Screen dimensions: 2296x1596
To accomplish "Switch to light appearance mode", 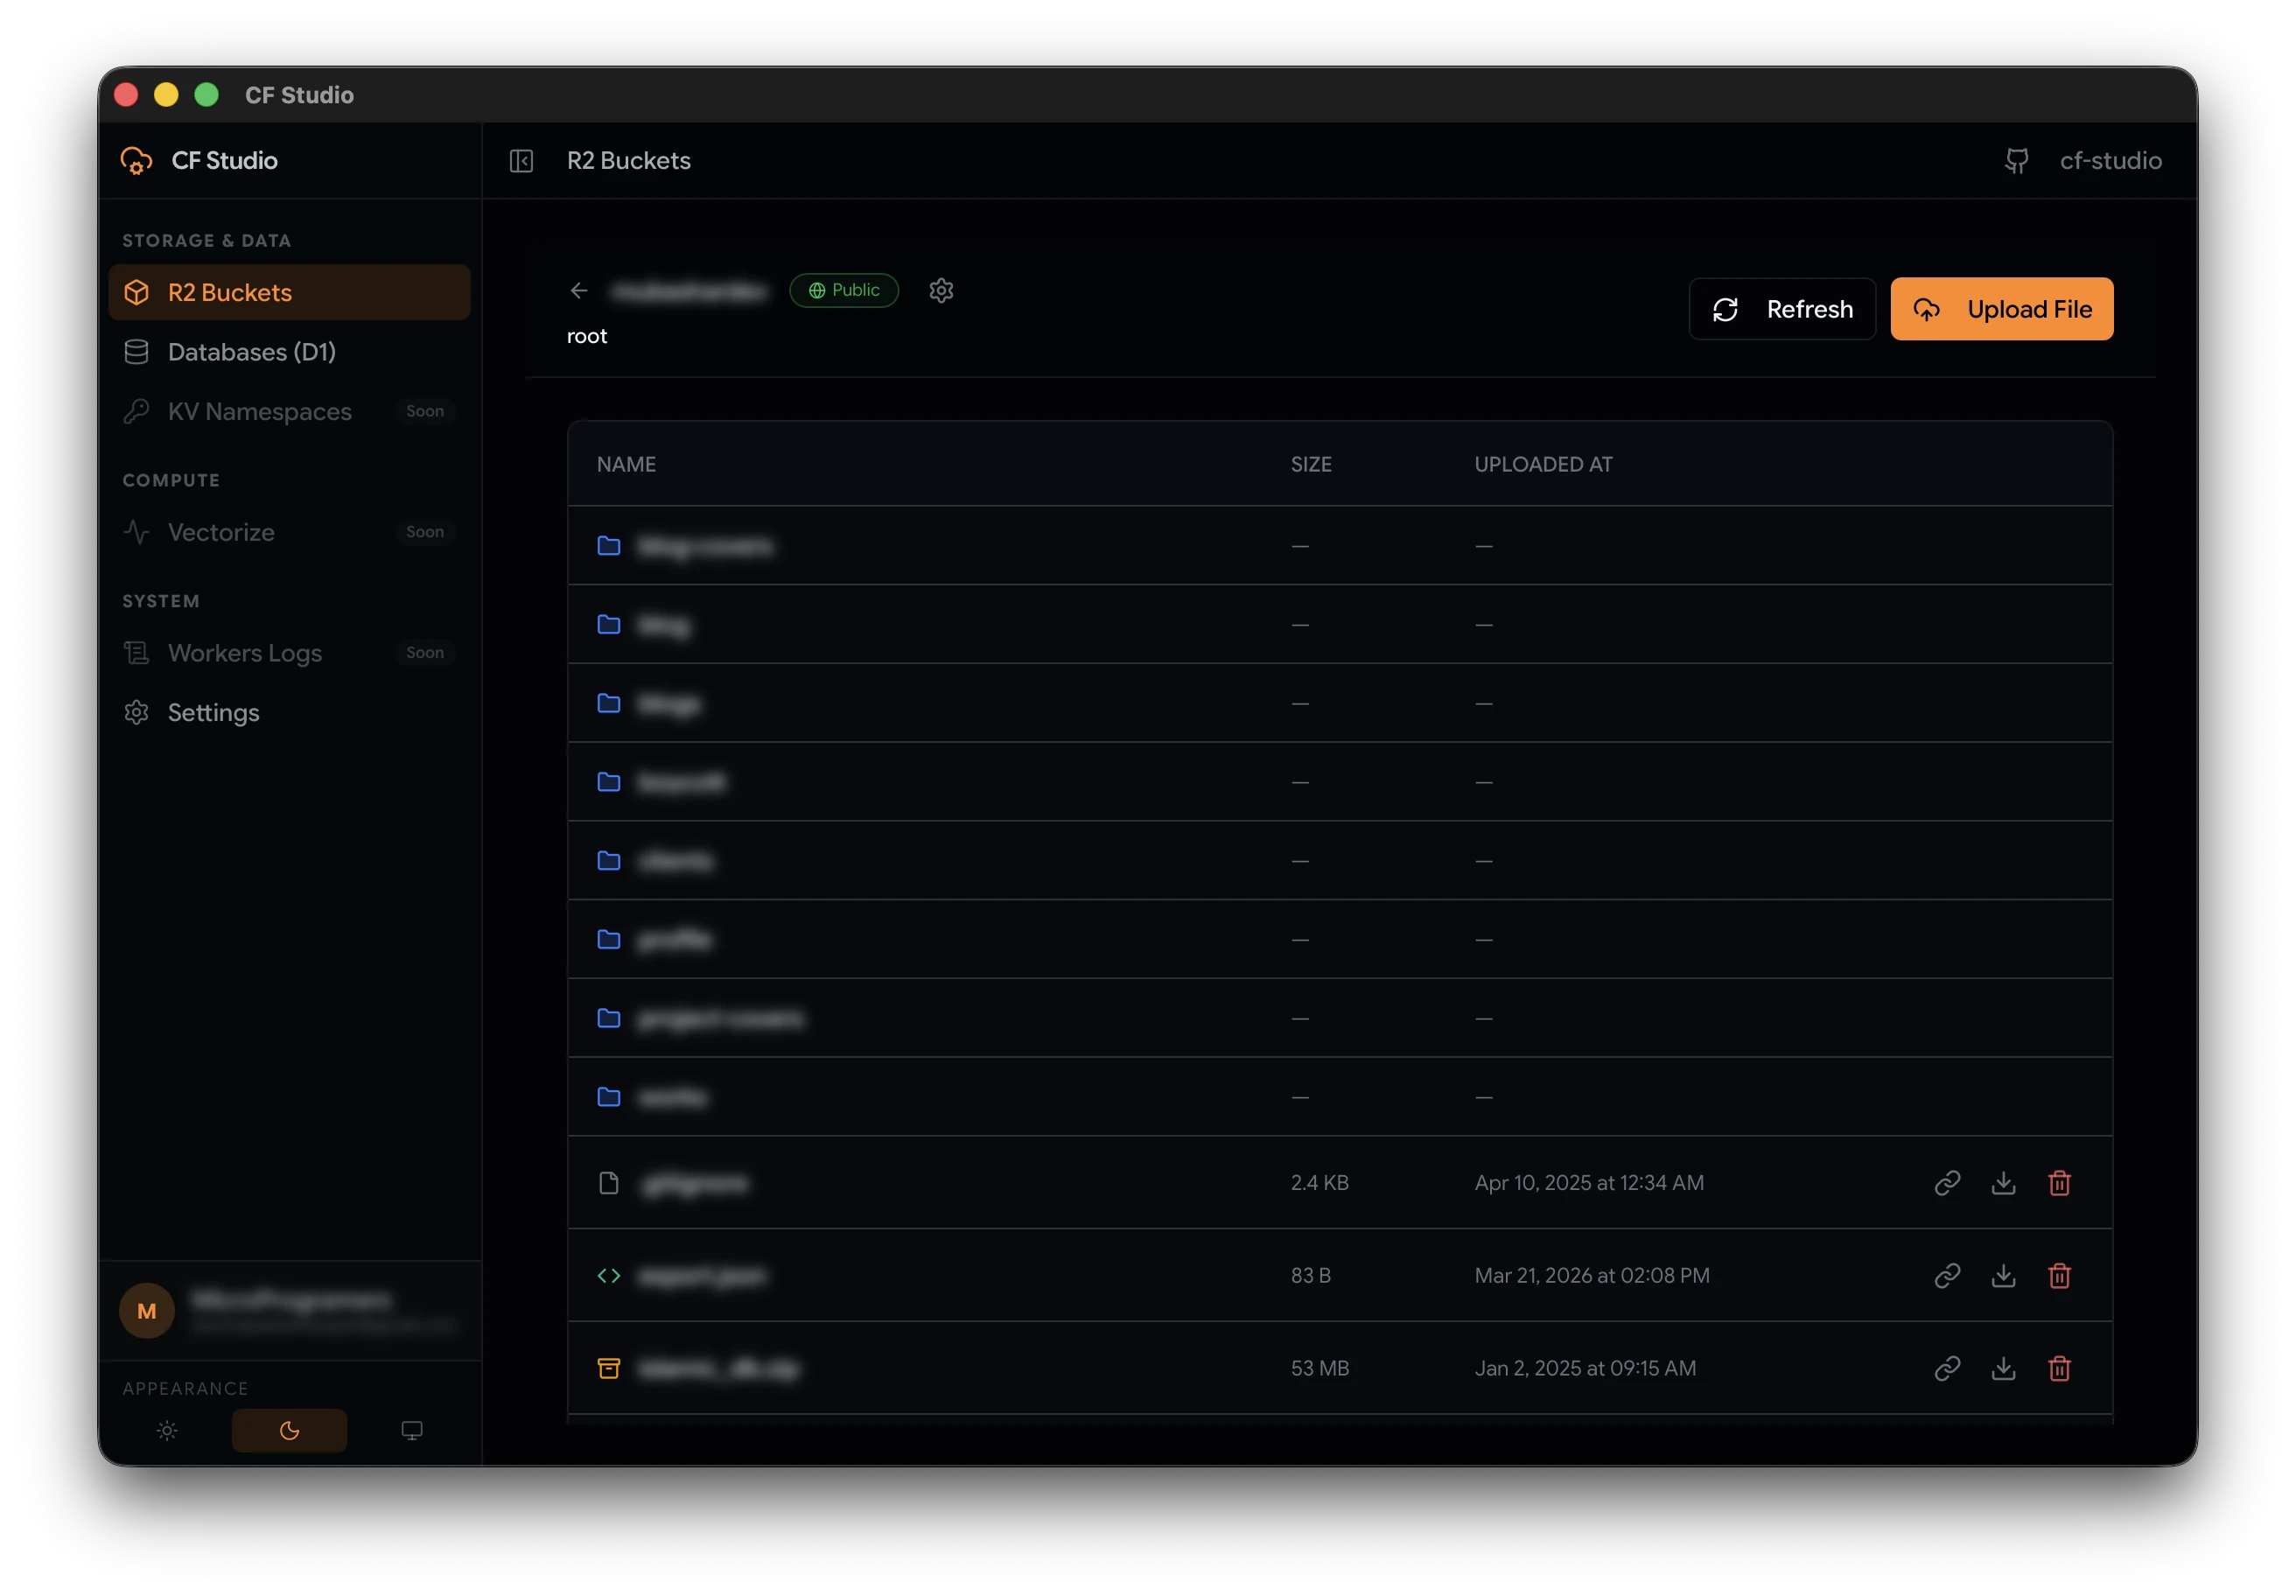I will tap(167, 1431).
